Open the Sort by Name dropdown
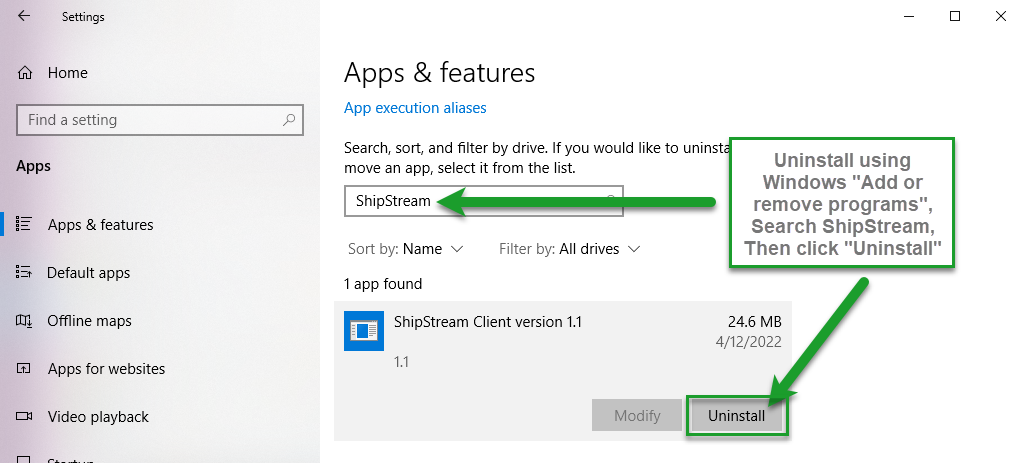This screenshot has height=463, width=1024. 406,248
